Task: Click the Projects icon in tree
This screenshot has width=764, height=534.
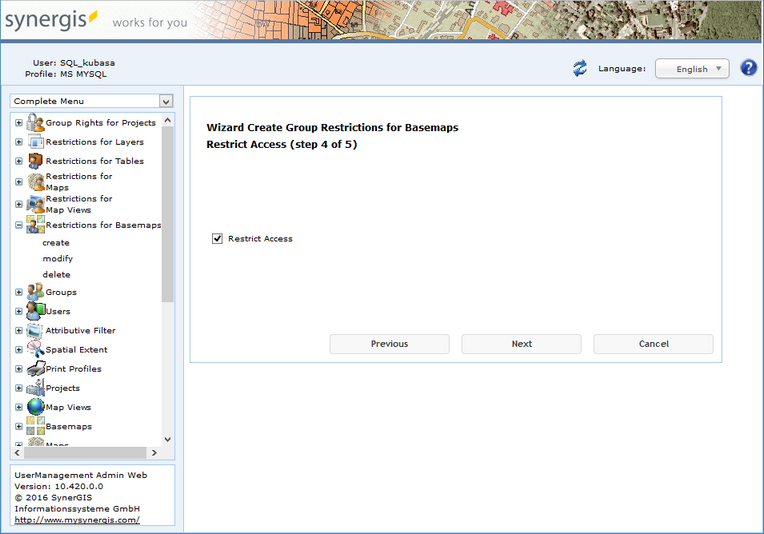Action: point(36,388)
